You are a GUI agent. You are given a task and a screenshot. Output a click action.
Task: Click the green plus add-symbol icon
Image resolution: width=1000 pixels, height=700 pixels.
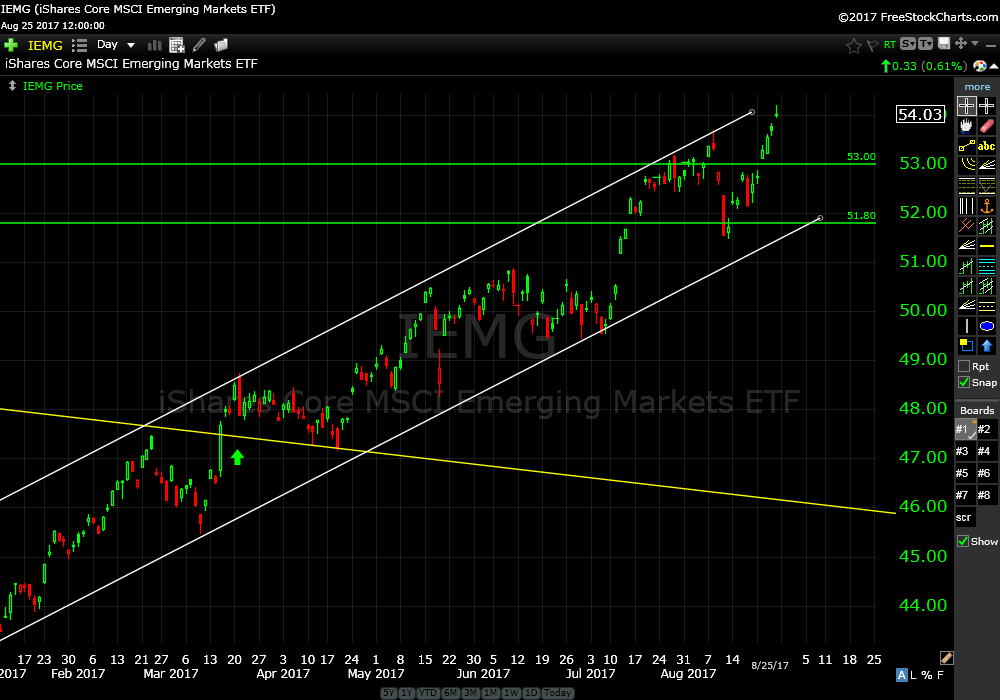tap(11, 45)
